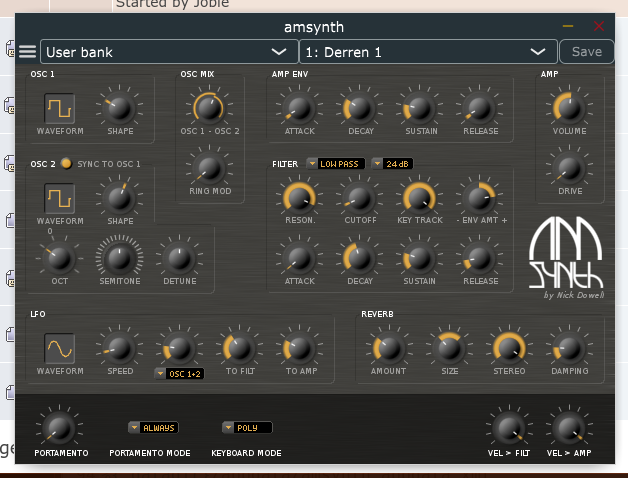The image size is (628, 478).
Task: Open the POLY keyboard mode menu
Action: point(247,428)
